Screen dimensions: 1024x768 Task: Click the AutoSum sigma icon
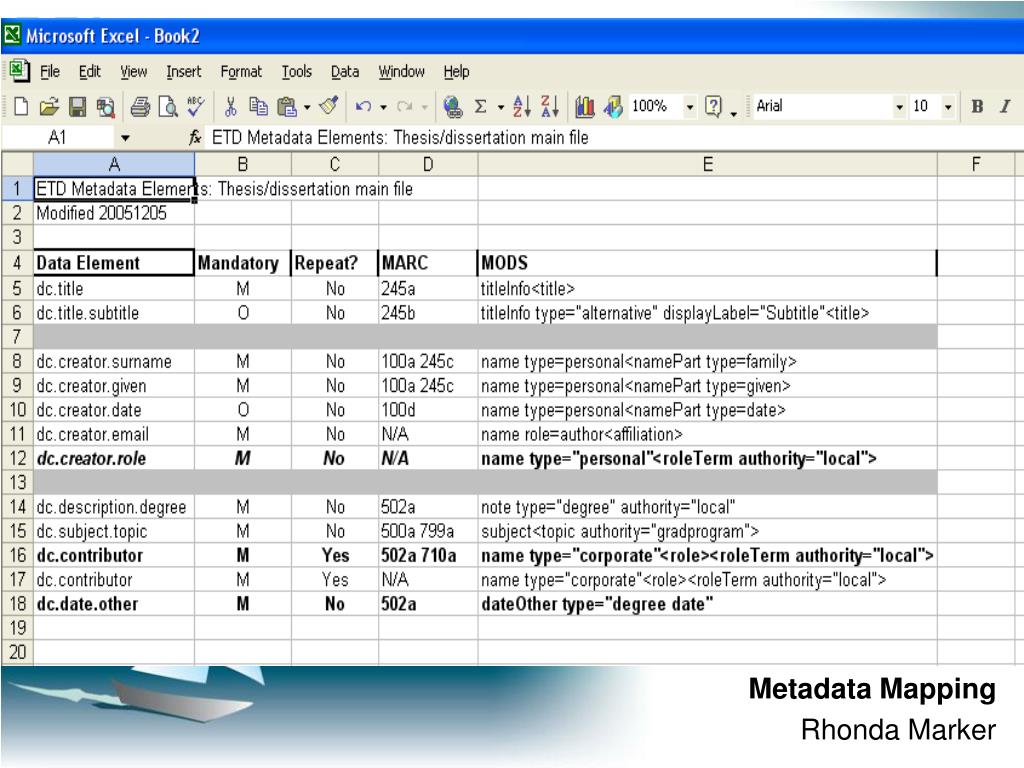tap(481, 106)
